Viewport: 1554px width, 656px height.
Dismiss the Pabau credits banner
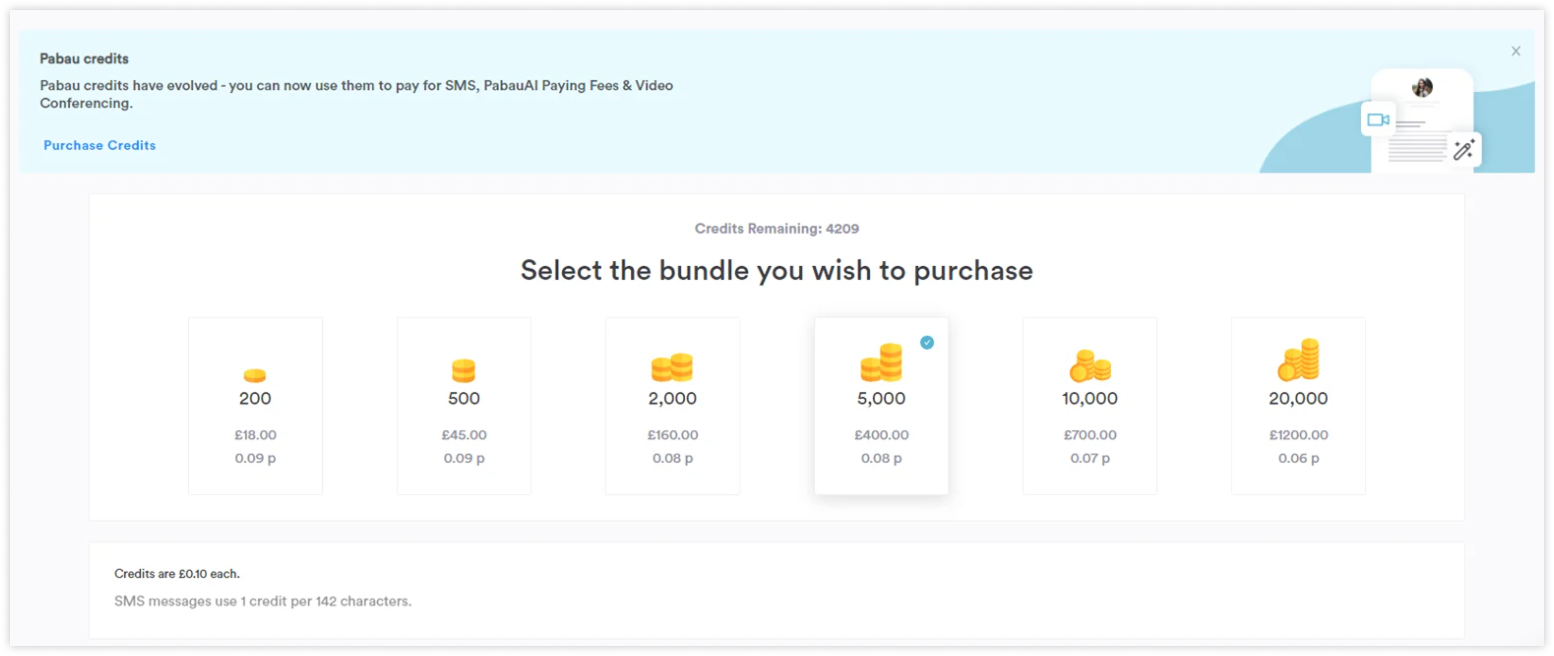[1516, 51]
